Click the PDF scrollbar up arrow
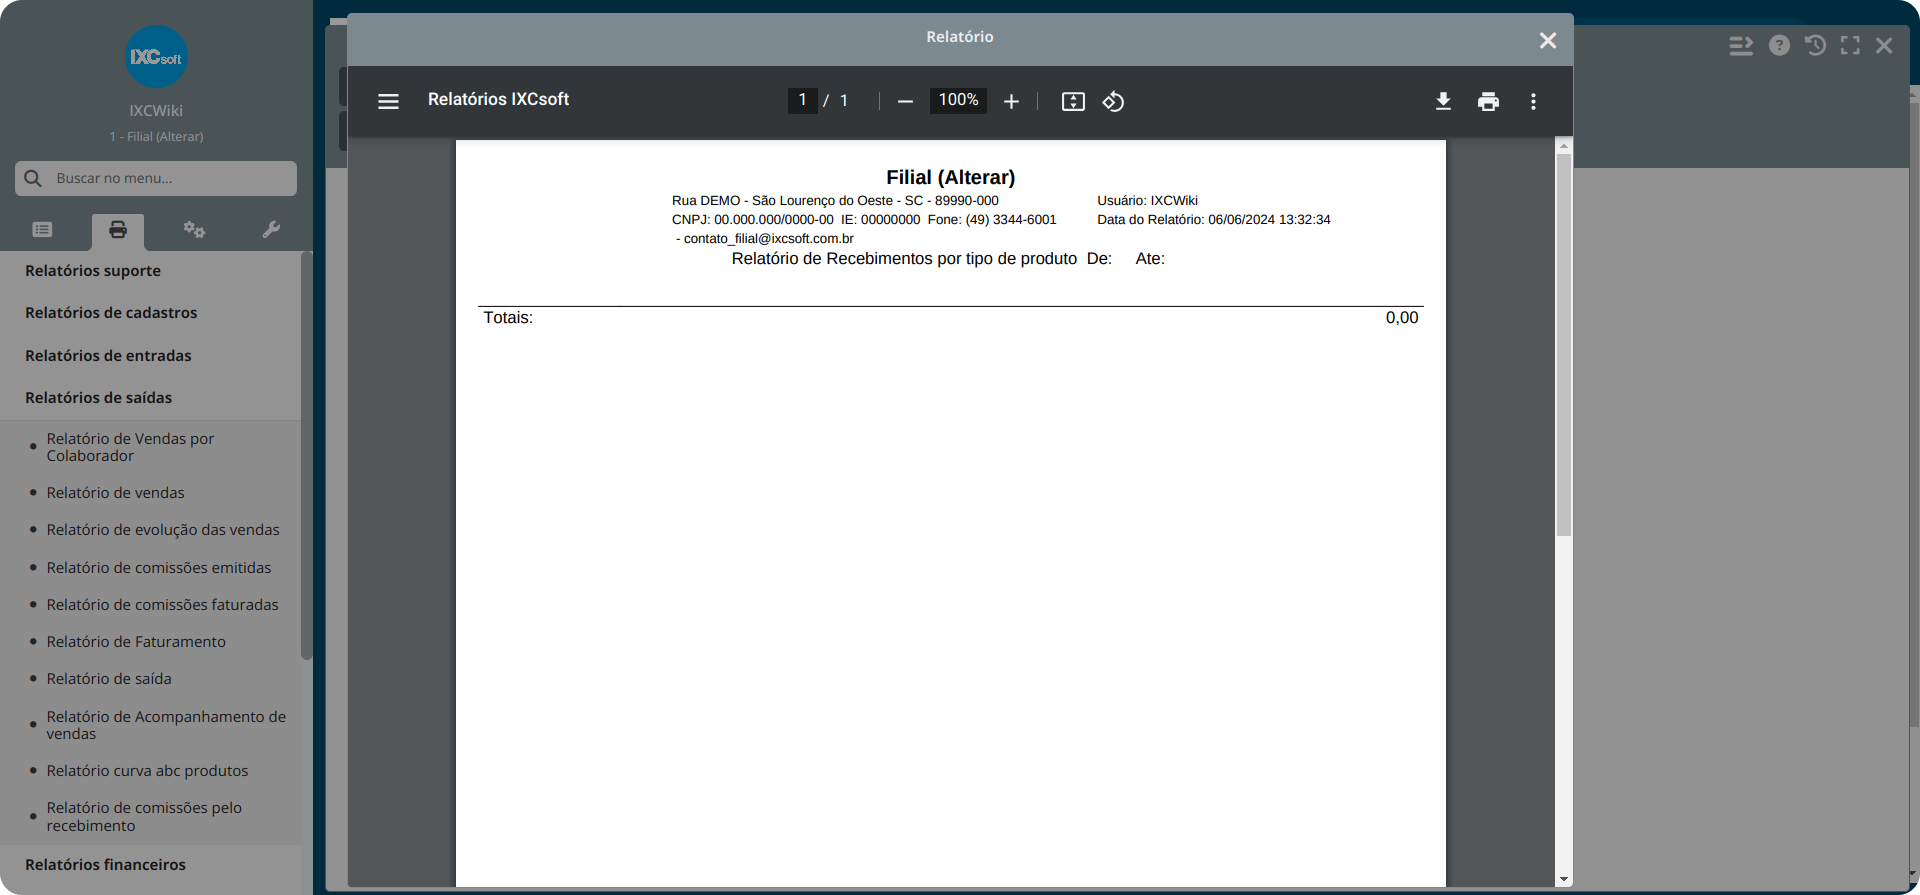Screen dimensions: 1920x895 click(x=1564, y=147)
